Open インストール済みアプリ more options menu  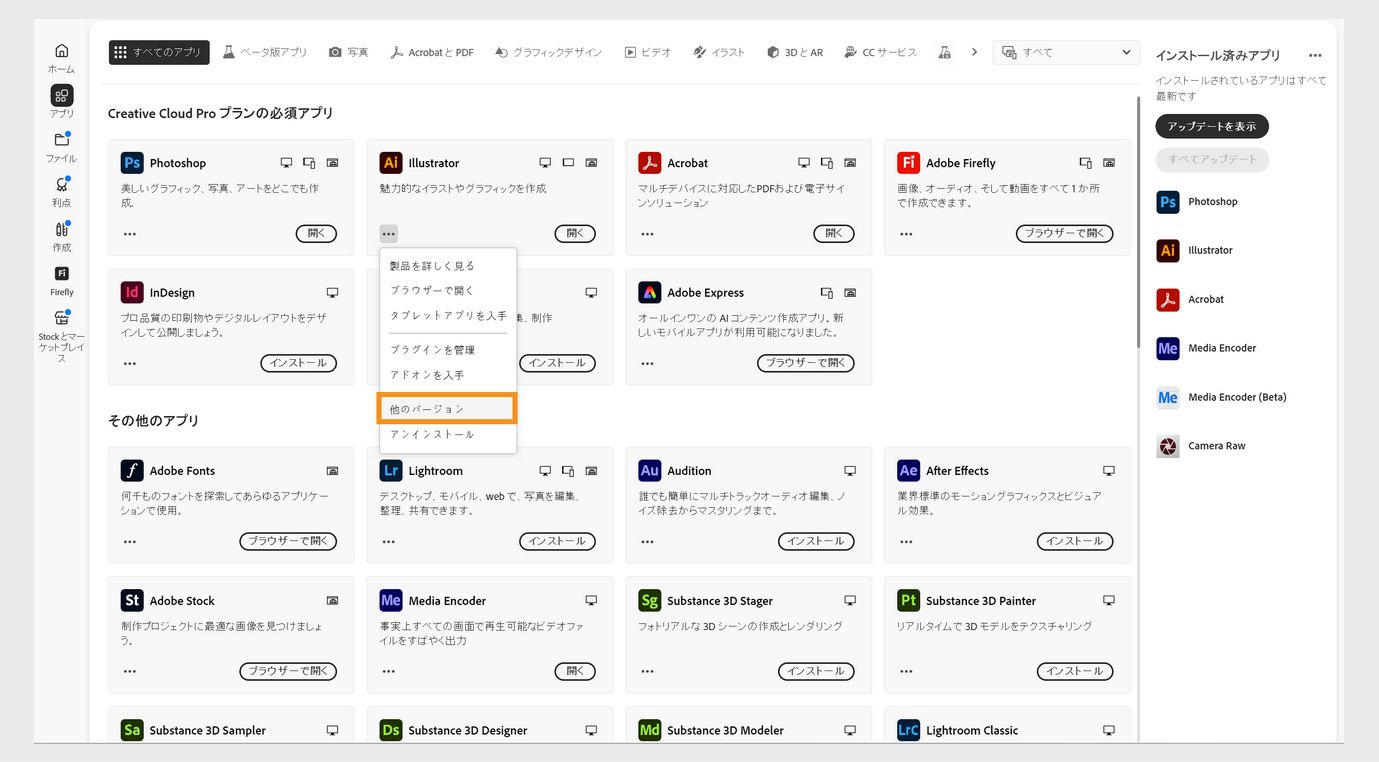pyautogui.click(x=1315, y=56)
